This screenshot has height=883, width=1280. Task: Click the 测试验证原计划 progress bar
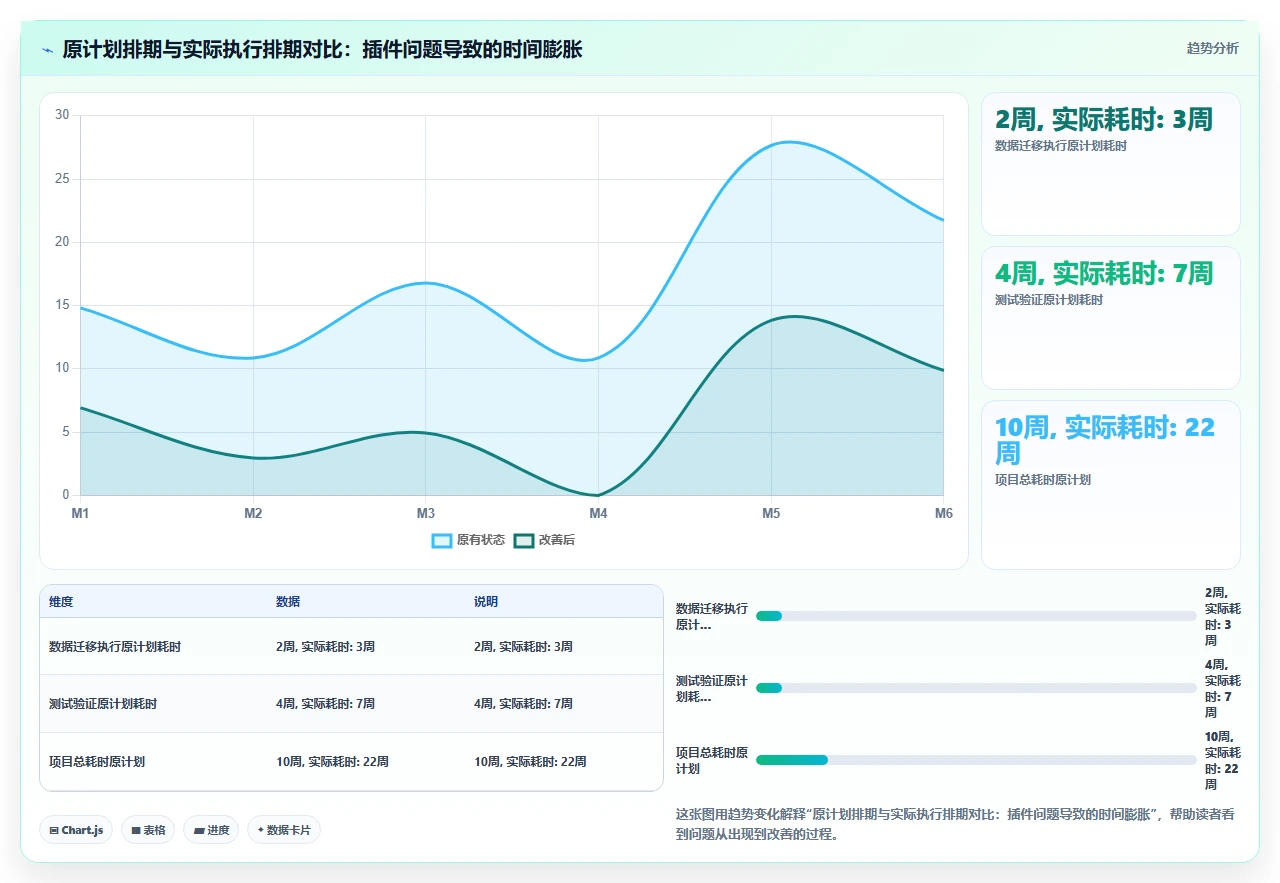point(976,688)
